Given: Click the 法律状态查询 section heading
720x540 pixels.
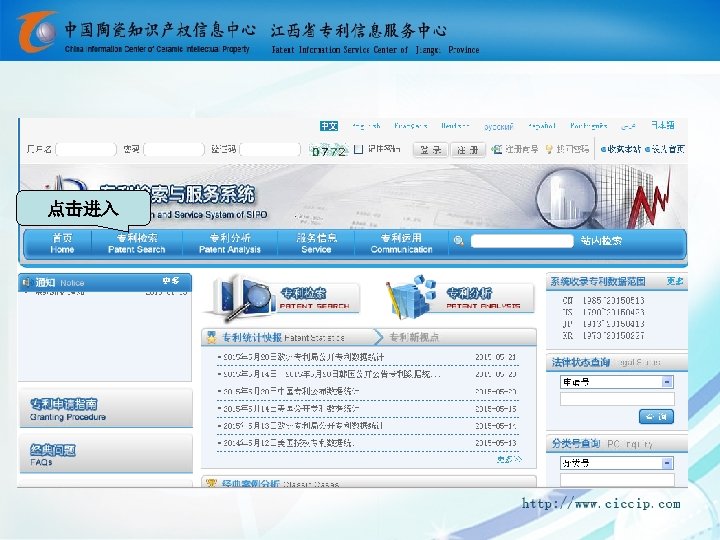Looking at the screenshot, I should pos(580,362).
